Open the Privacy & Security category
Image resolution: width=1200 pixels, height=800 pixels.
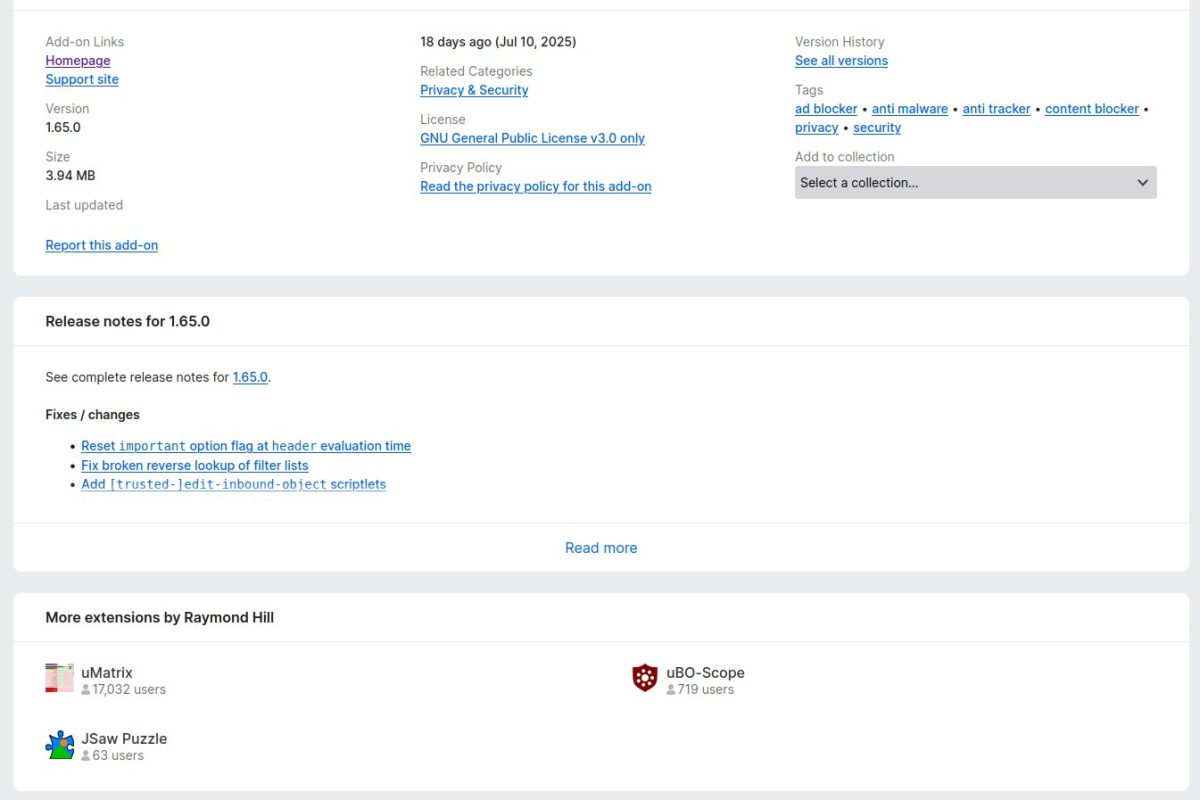pos(474,90)
